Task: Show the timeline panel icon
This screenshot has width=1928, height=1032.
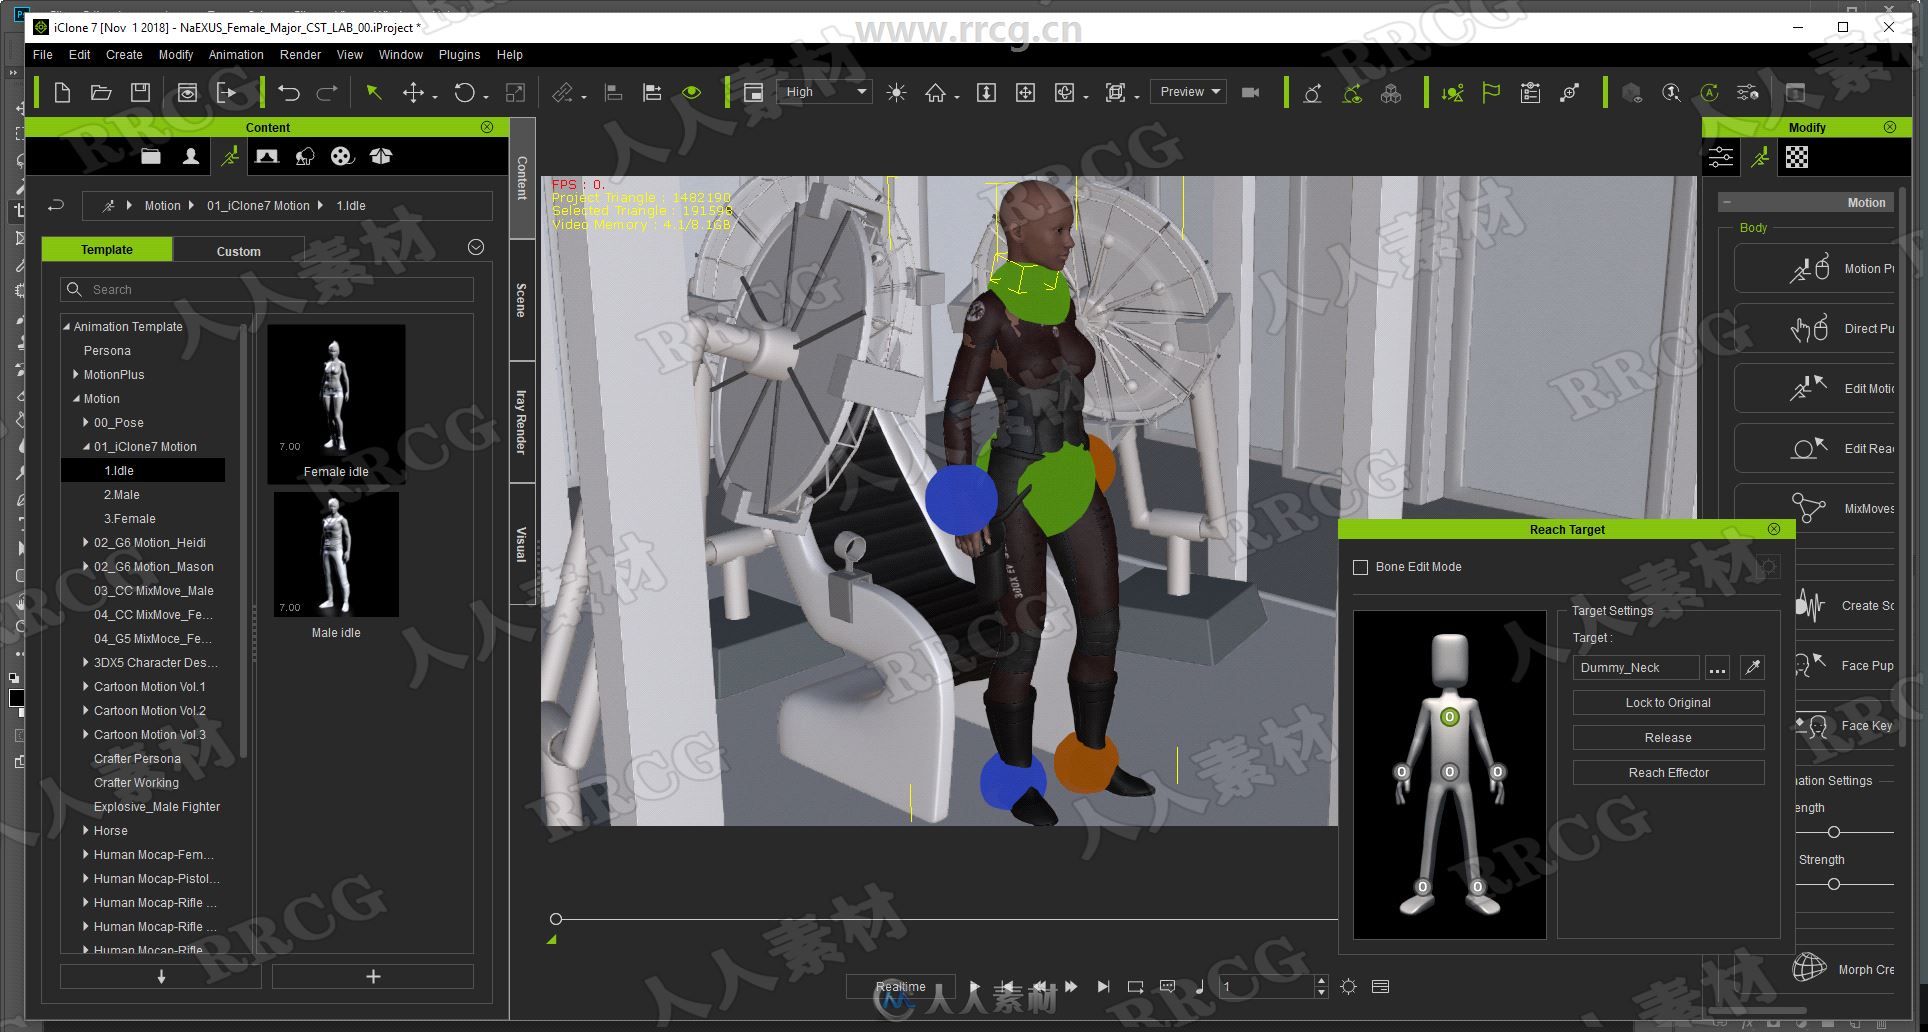Action: (x=1381, y=987)
